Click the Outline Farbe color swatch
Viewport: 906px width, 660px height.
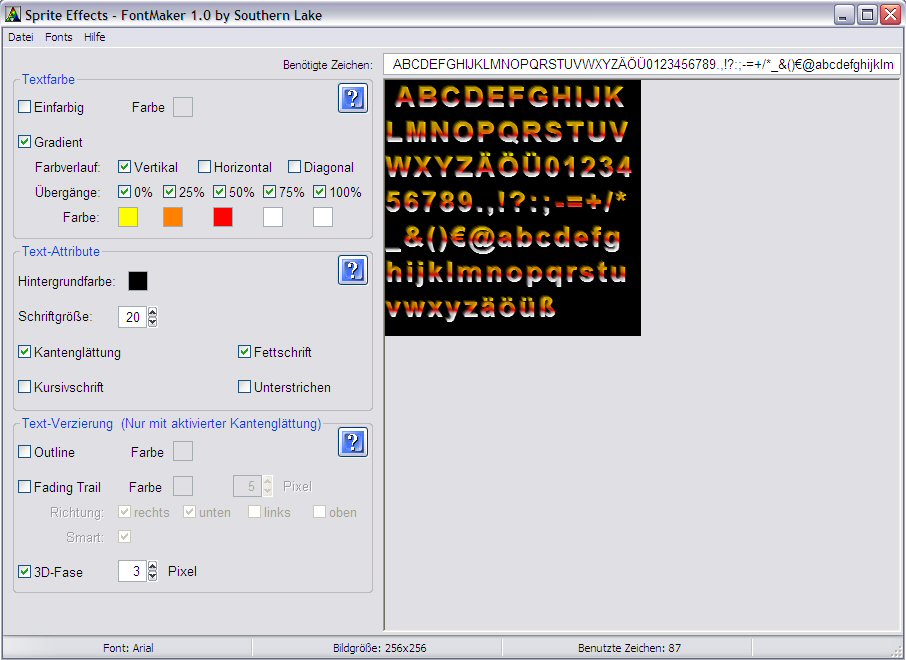(183, 451)
